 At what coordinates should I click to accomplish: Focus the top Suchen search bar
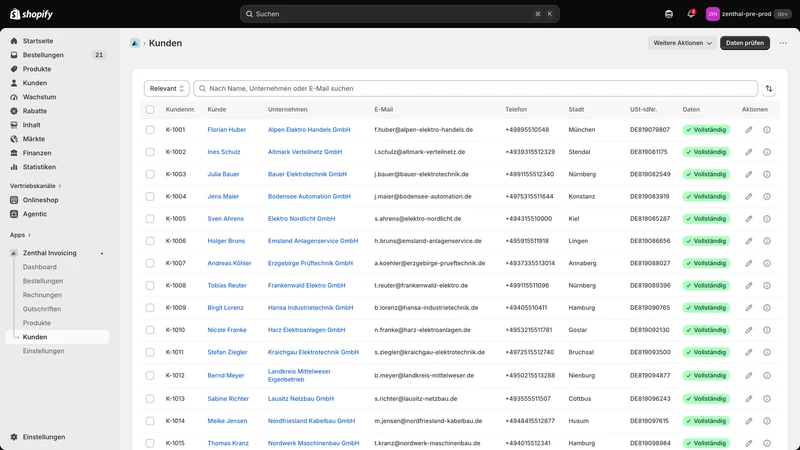pos(399,14)
